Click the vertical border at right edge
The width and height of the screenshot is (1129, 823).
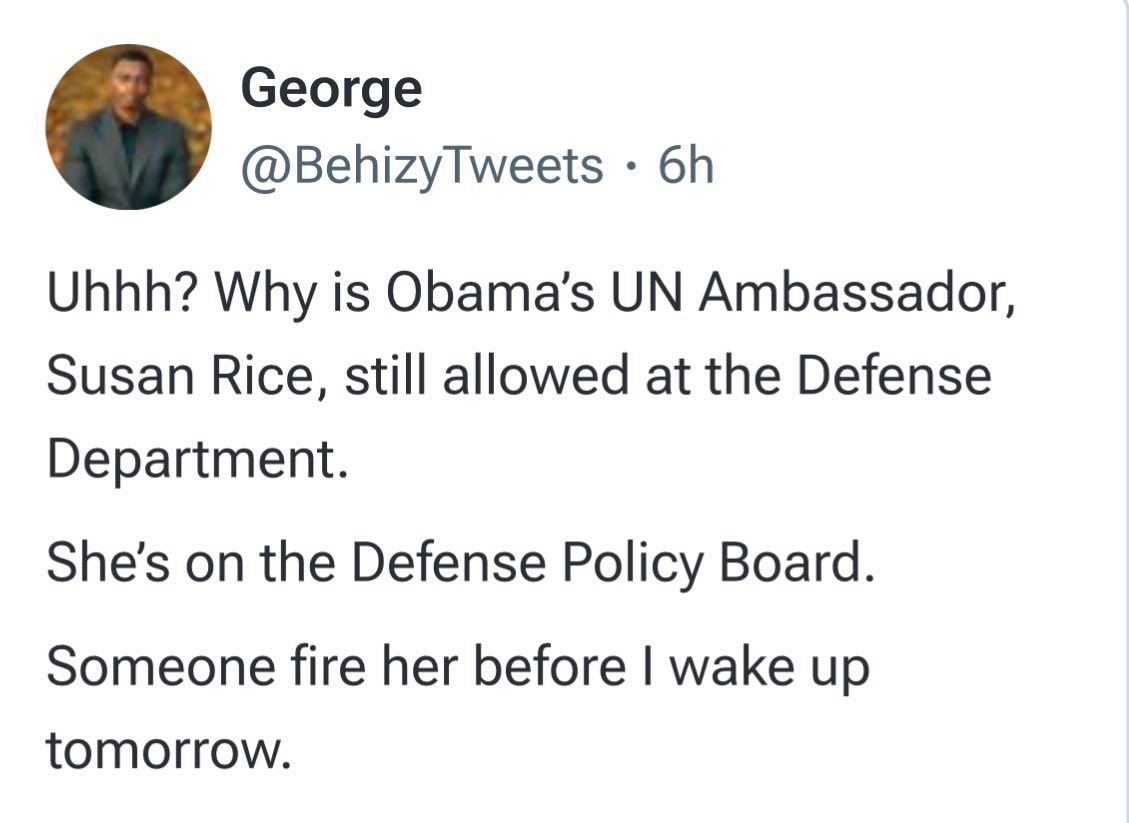(1125, 411)
